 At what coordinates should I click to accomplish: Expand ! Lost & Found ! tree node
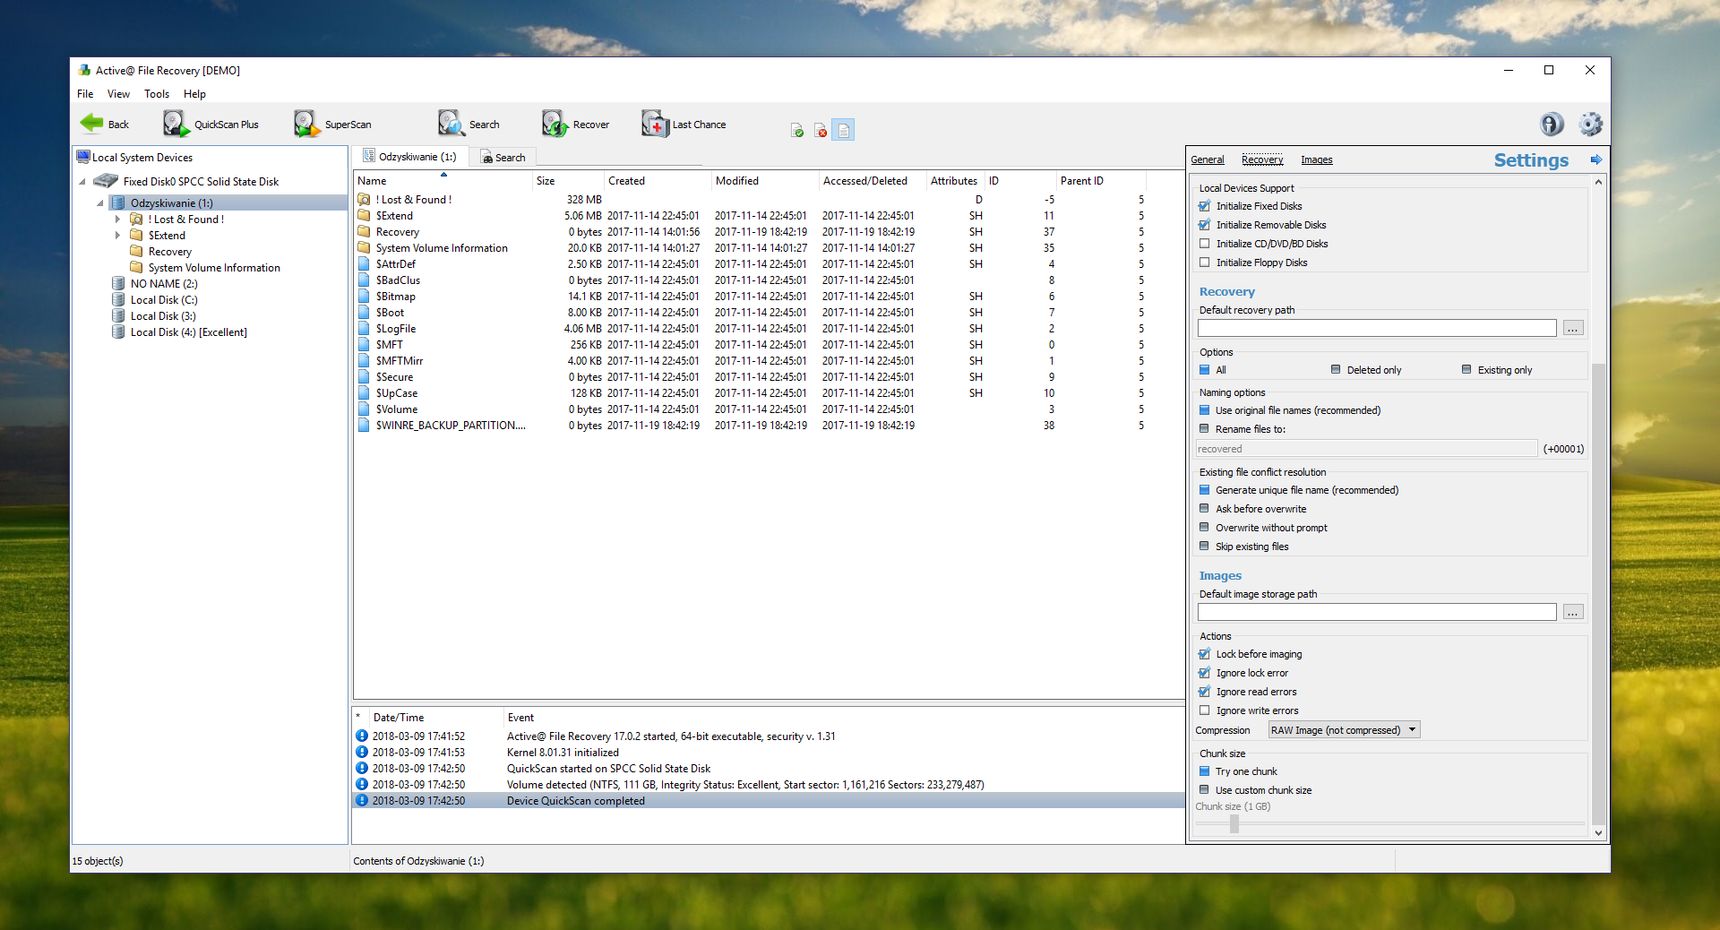click(x=118, y=219)
